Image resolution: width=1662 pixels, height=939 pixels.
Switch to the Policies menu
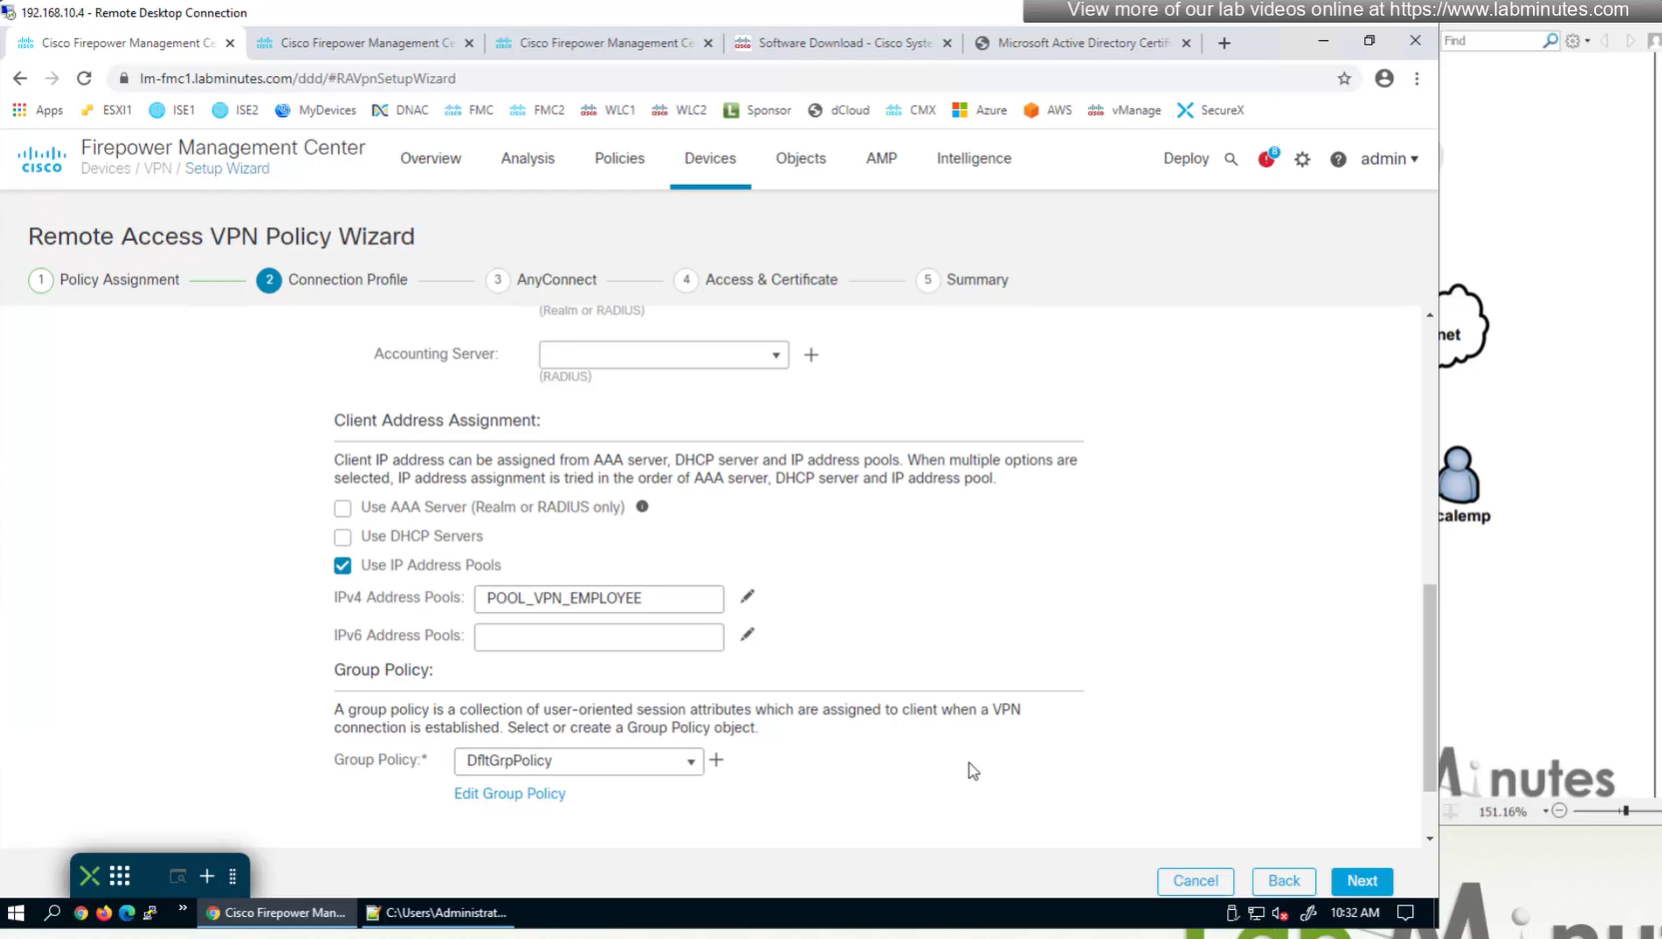(x=619, y=159)
